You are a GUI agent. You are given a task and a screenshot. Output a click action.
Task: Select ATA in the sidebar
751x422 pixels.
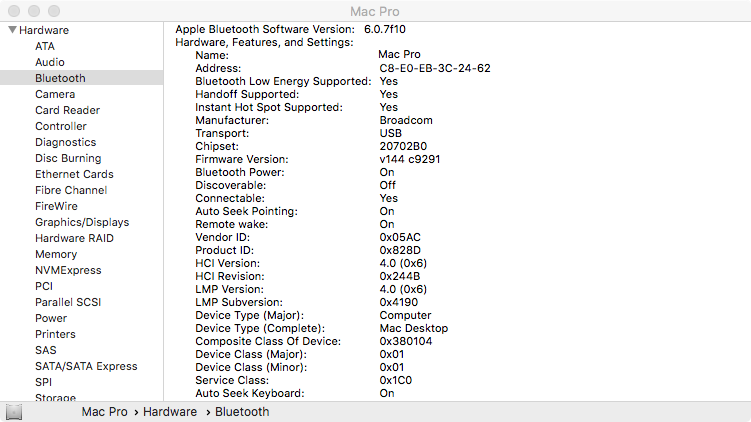pyautogui.click(x=45, y=46)
